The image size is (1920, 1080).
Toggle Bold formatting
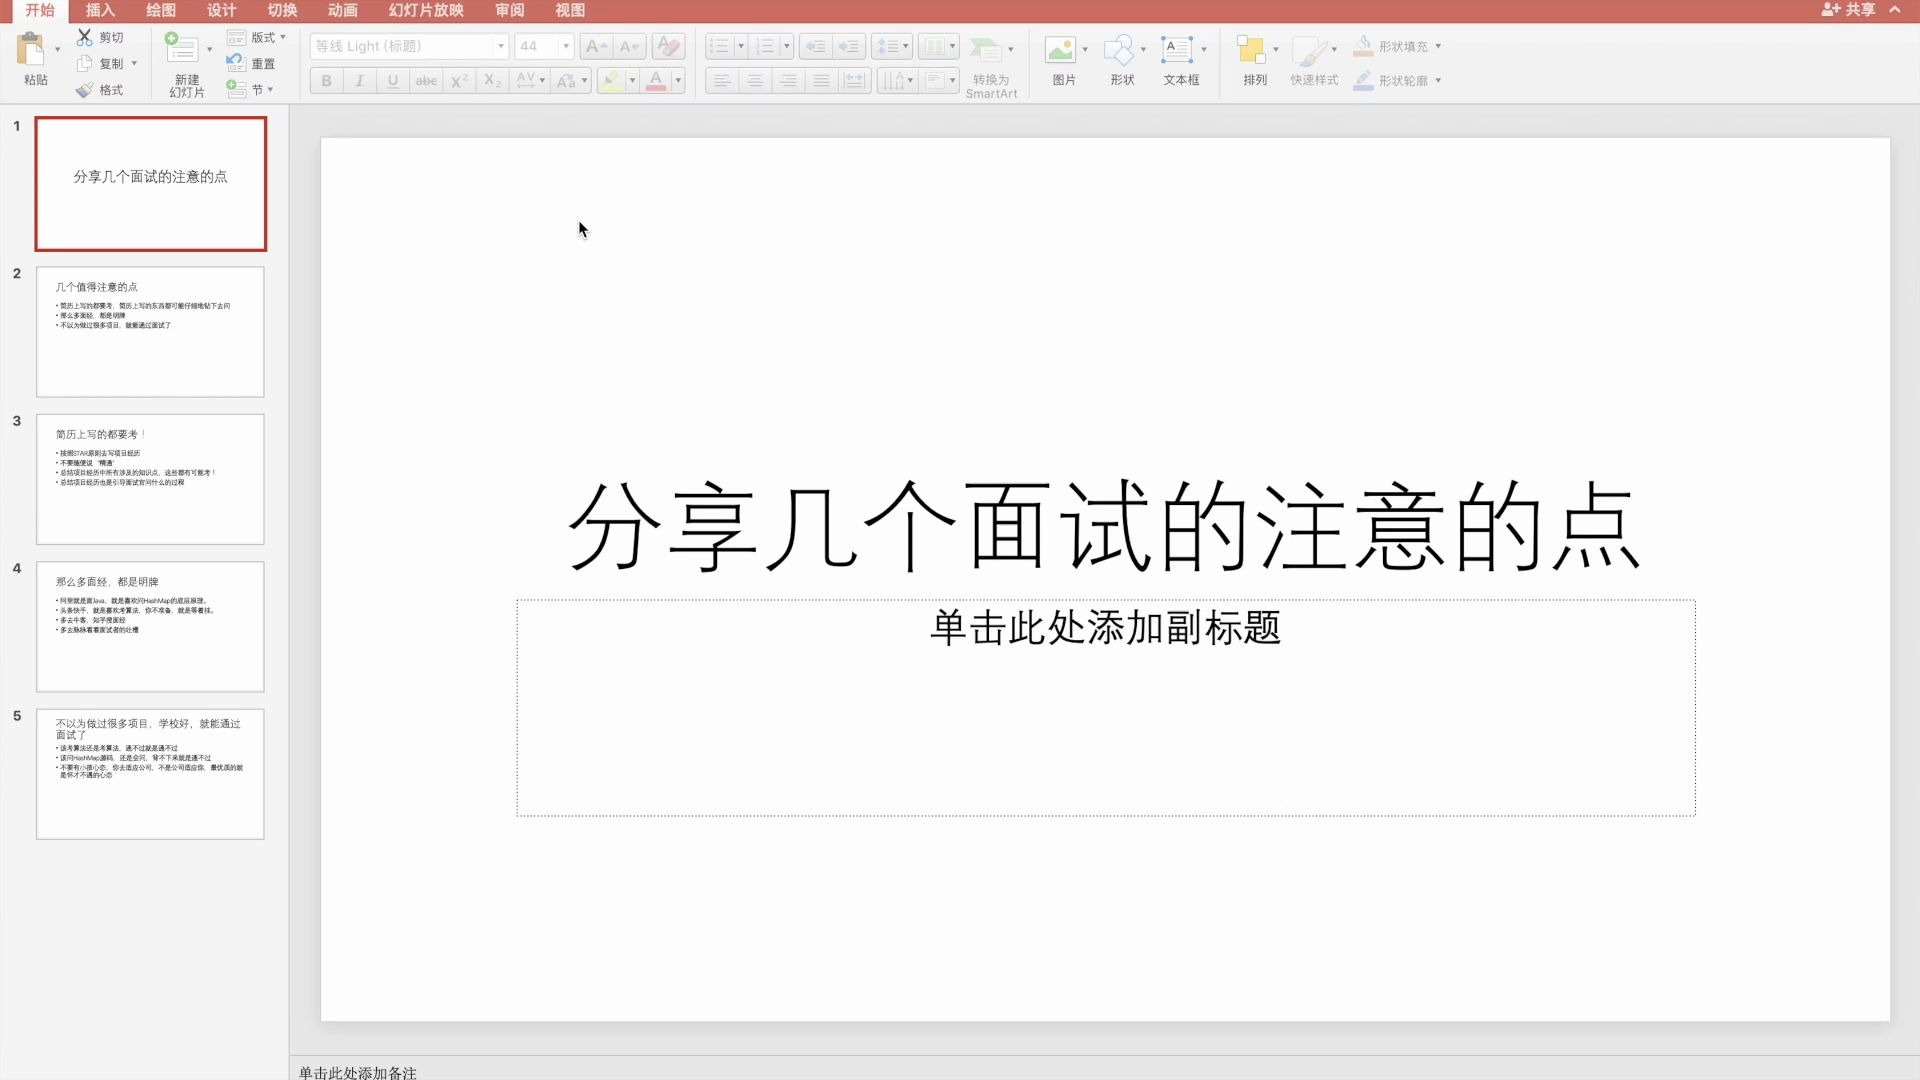point(326,81)
